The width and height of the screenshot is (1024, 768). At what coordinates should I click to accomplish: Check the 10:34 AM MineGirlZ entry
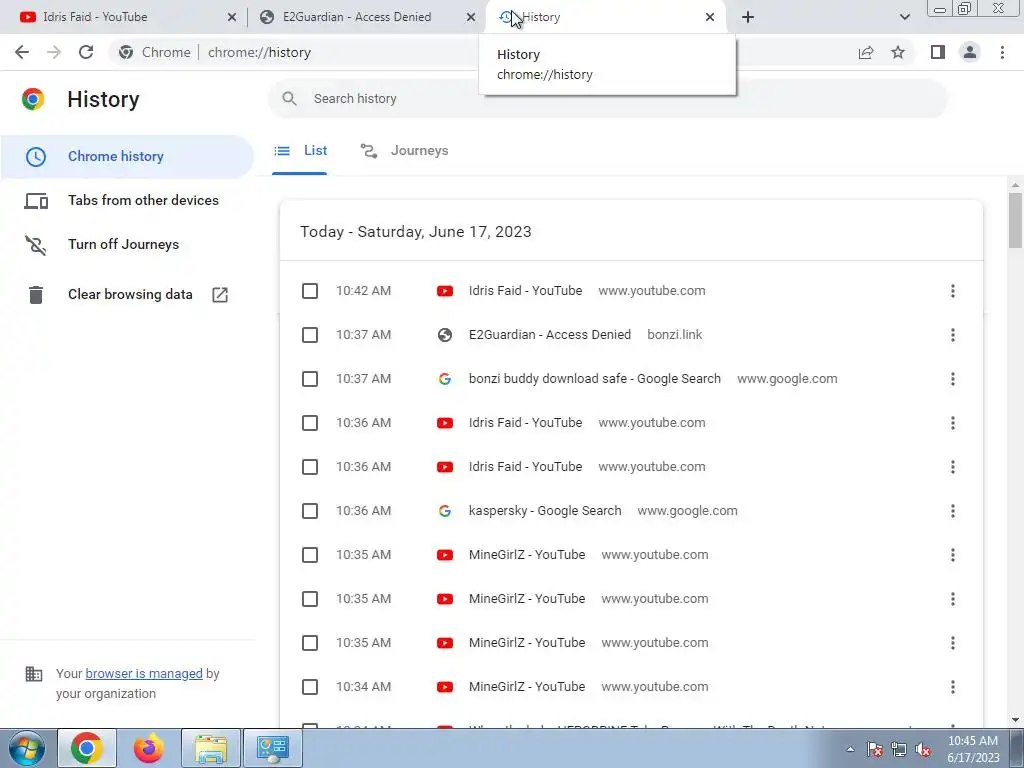(310, 687)
